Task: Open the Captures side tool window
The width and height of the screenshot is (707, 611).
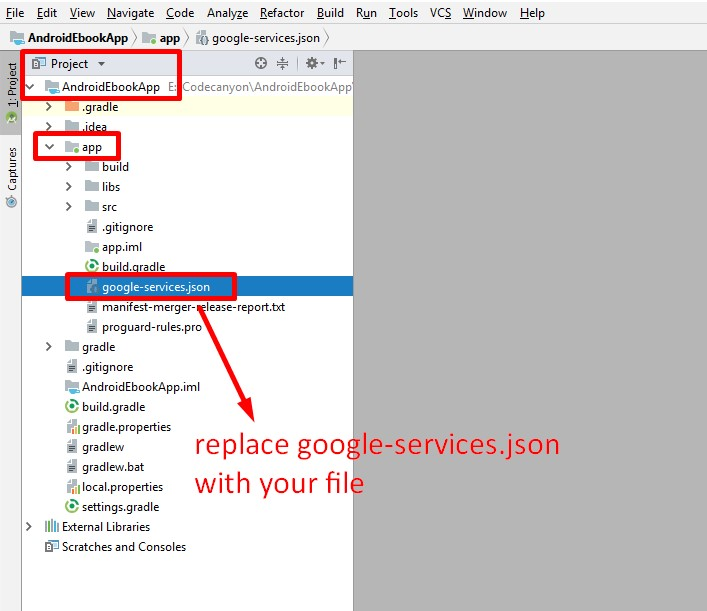Action: (11, 176)
